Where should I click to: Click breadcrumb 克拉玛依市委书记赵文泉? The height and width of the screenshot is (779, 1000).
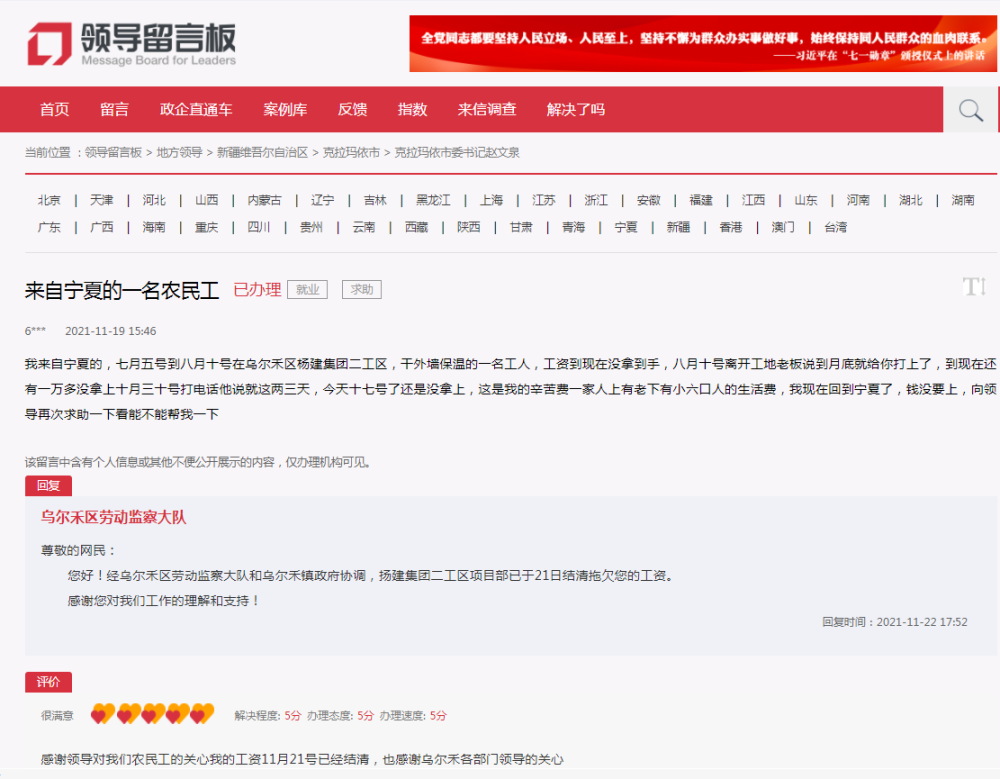tap(457, 152)
